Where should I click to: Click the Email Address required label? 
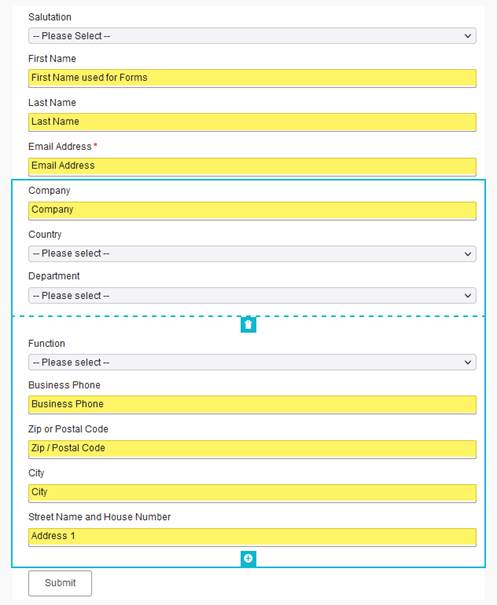tap(63, 147)
